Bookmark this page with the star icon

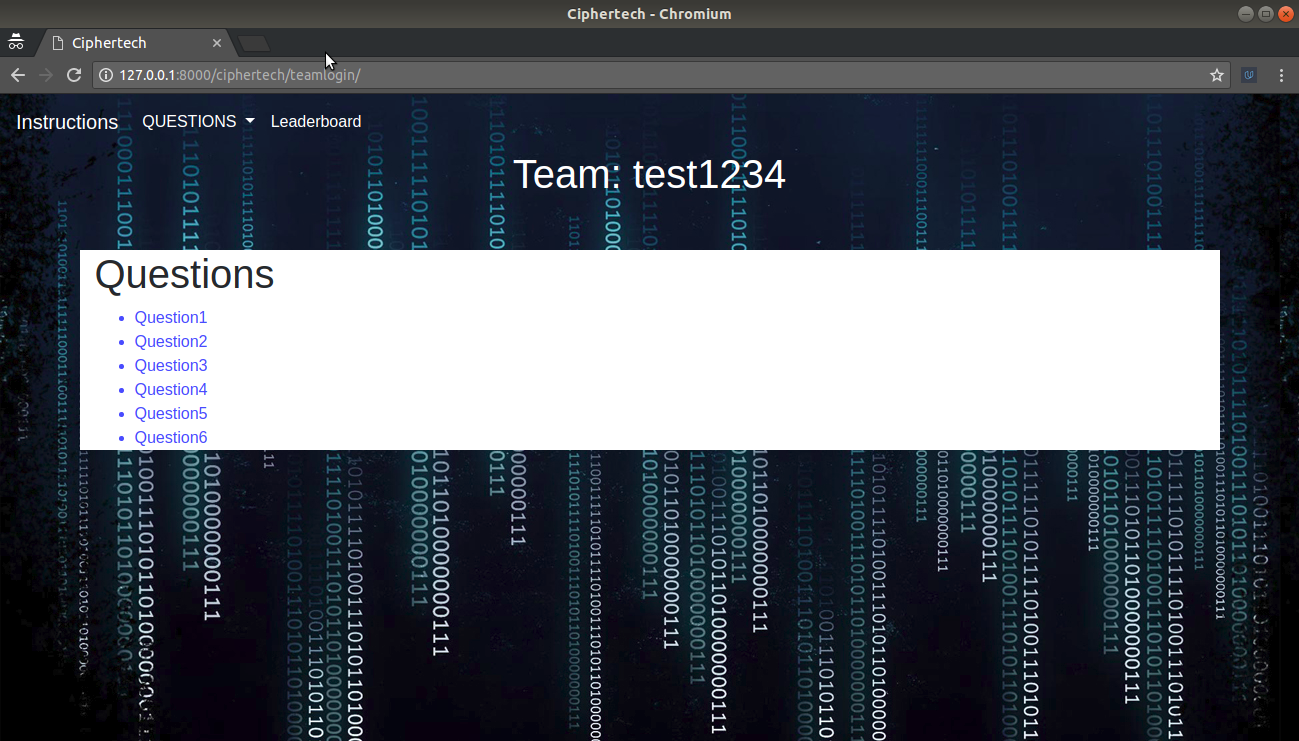1217,75
